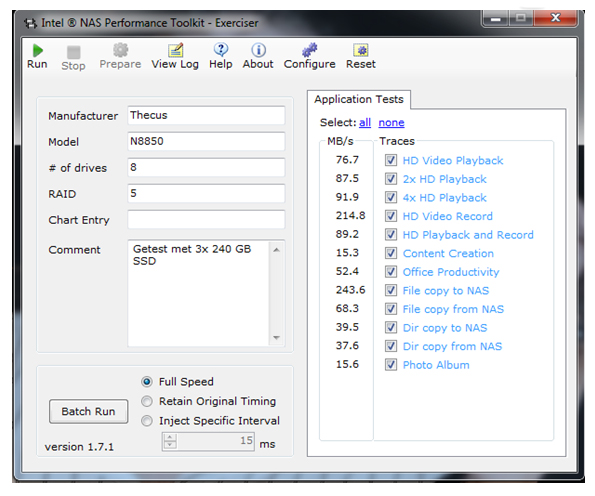Toggle the 2x HD Playback checkbox

(391, 179)
